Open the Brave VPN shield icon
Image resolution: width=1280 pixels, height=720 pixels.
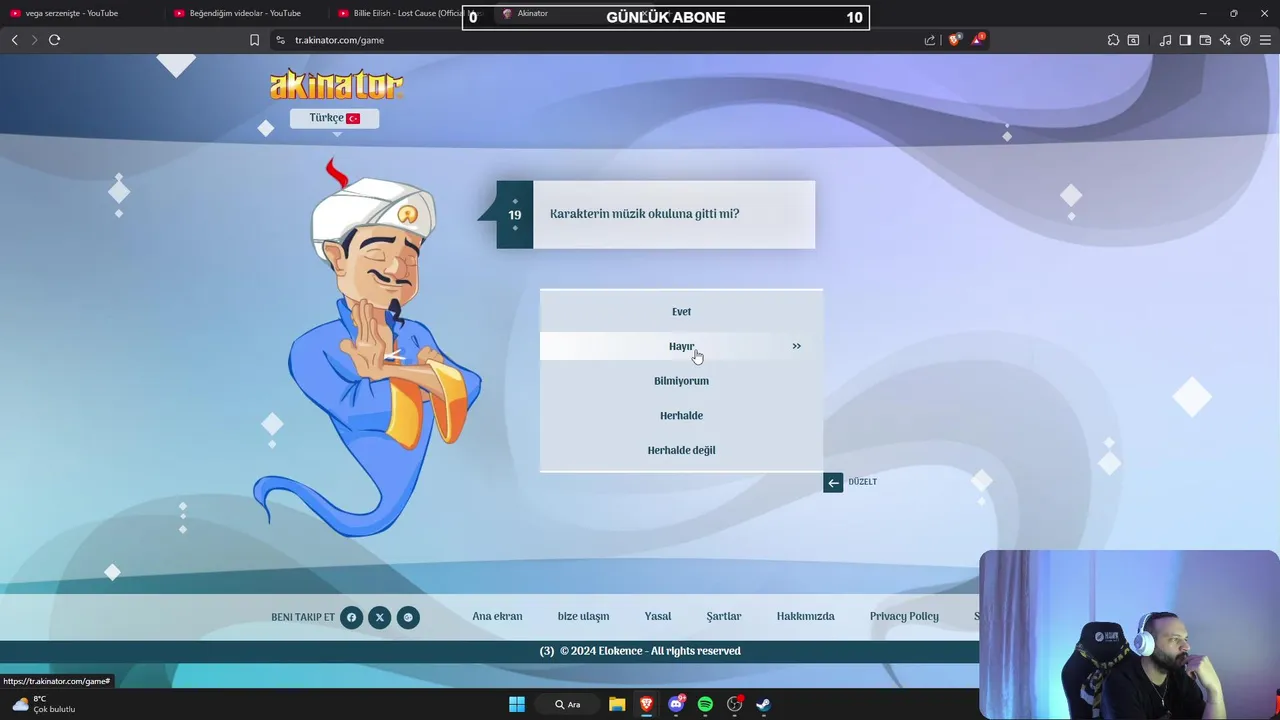pyautogui.click(x=1245, y=40)
